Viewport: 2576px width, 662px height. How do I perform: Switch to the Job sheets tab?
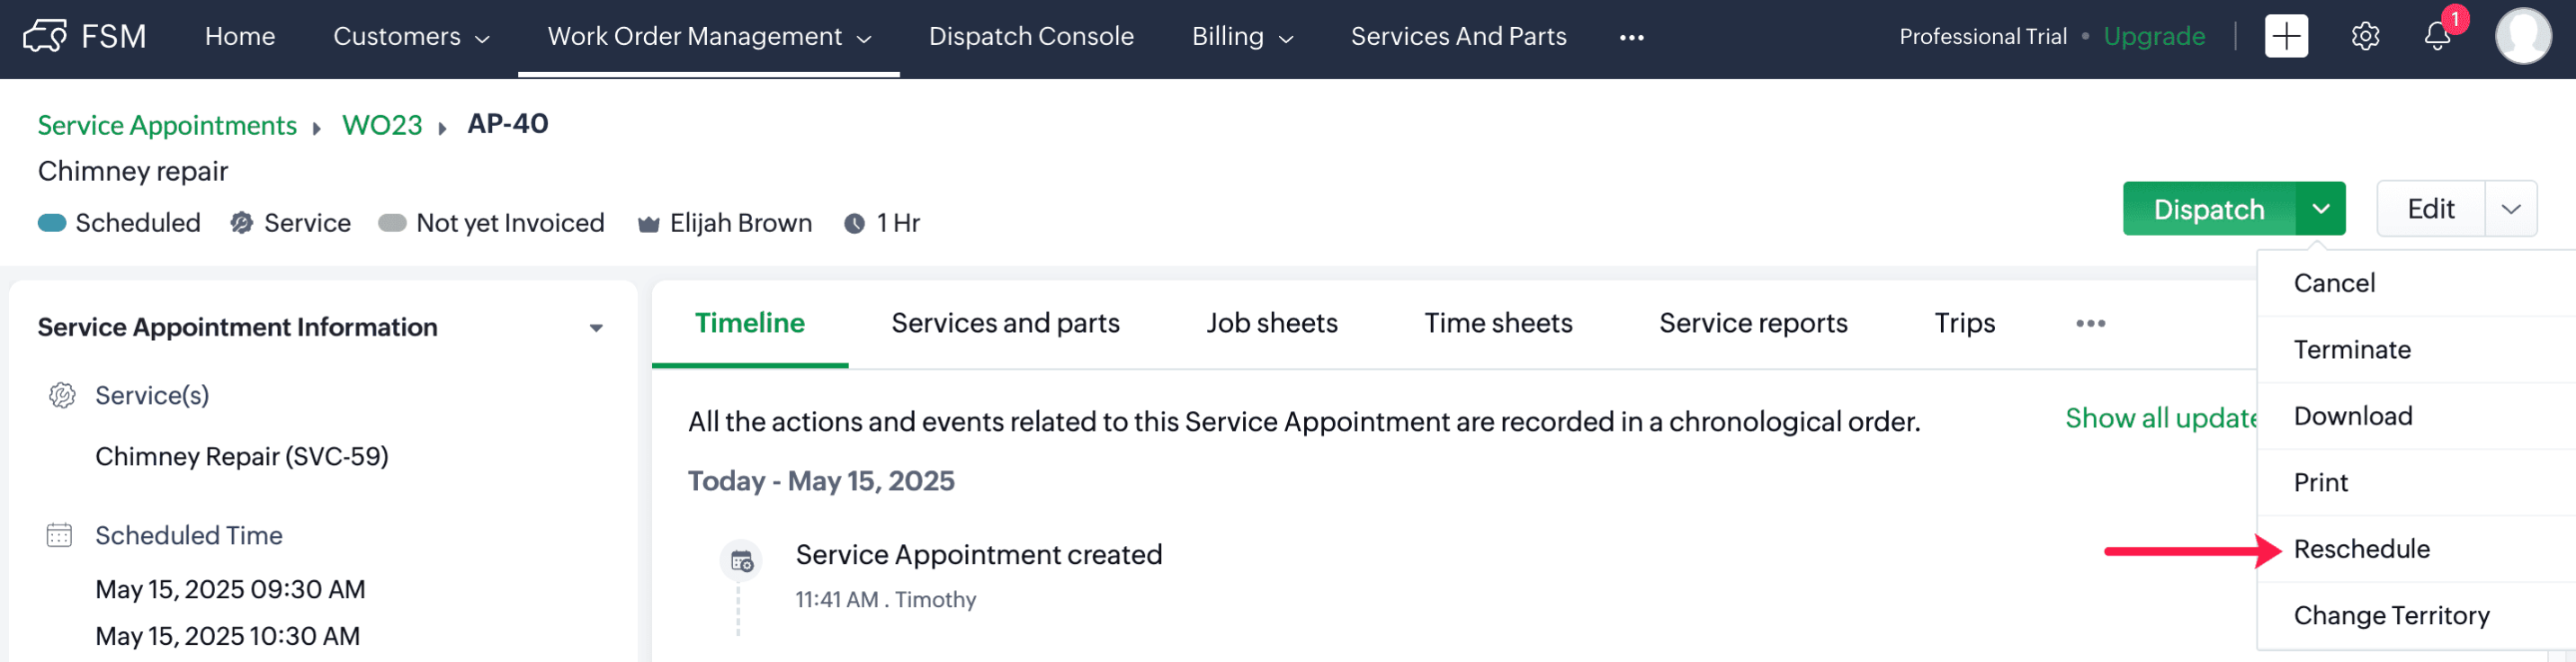pos(1271,323)
